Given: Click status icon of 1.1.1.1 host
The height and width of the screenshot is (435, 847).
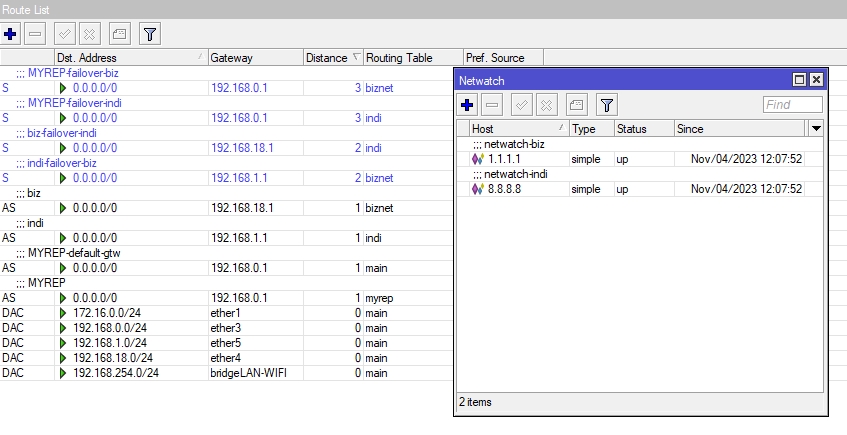Looking at the screenshot, I should pos(478,159).
